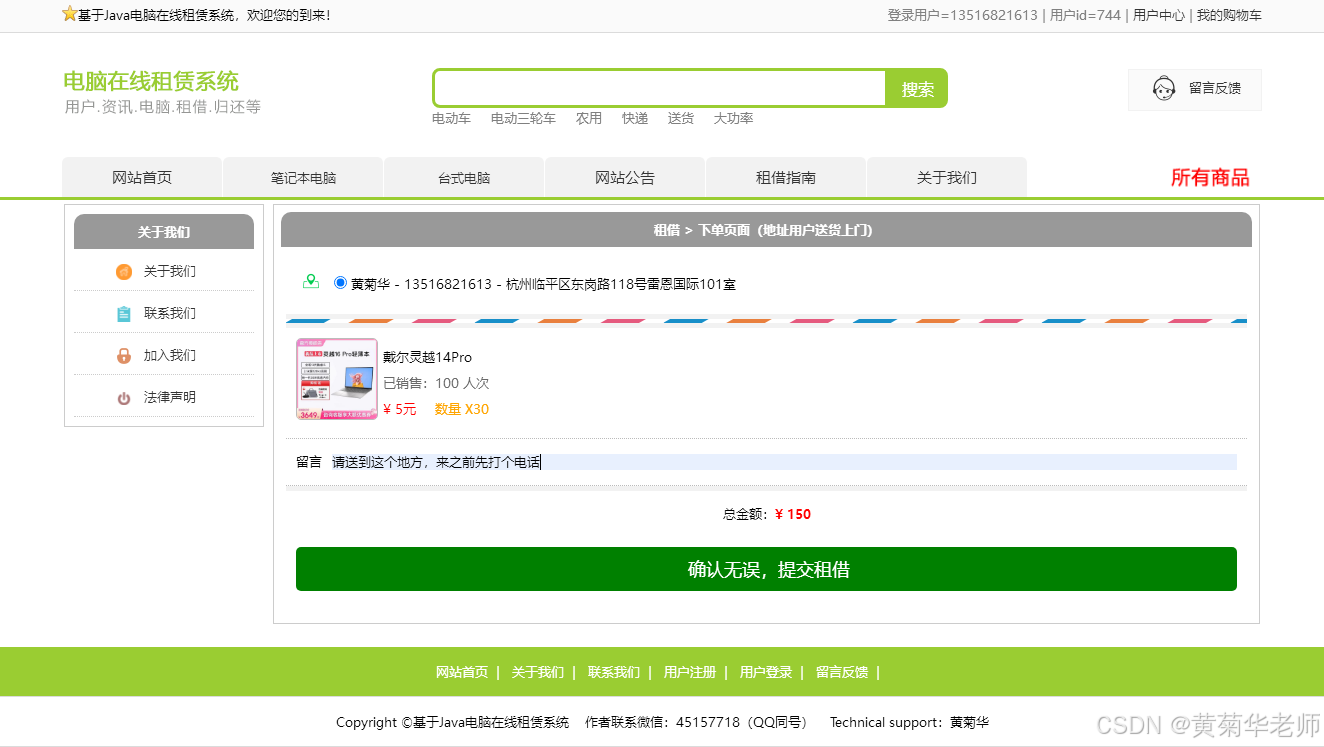The width and height of the screenshot is (1324, 747).
Task: Open the 租借指南 tab
Action: (x=785, y=176)
